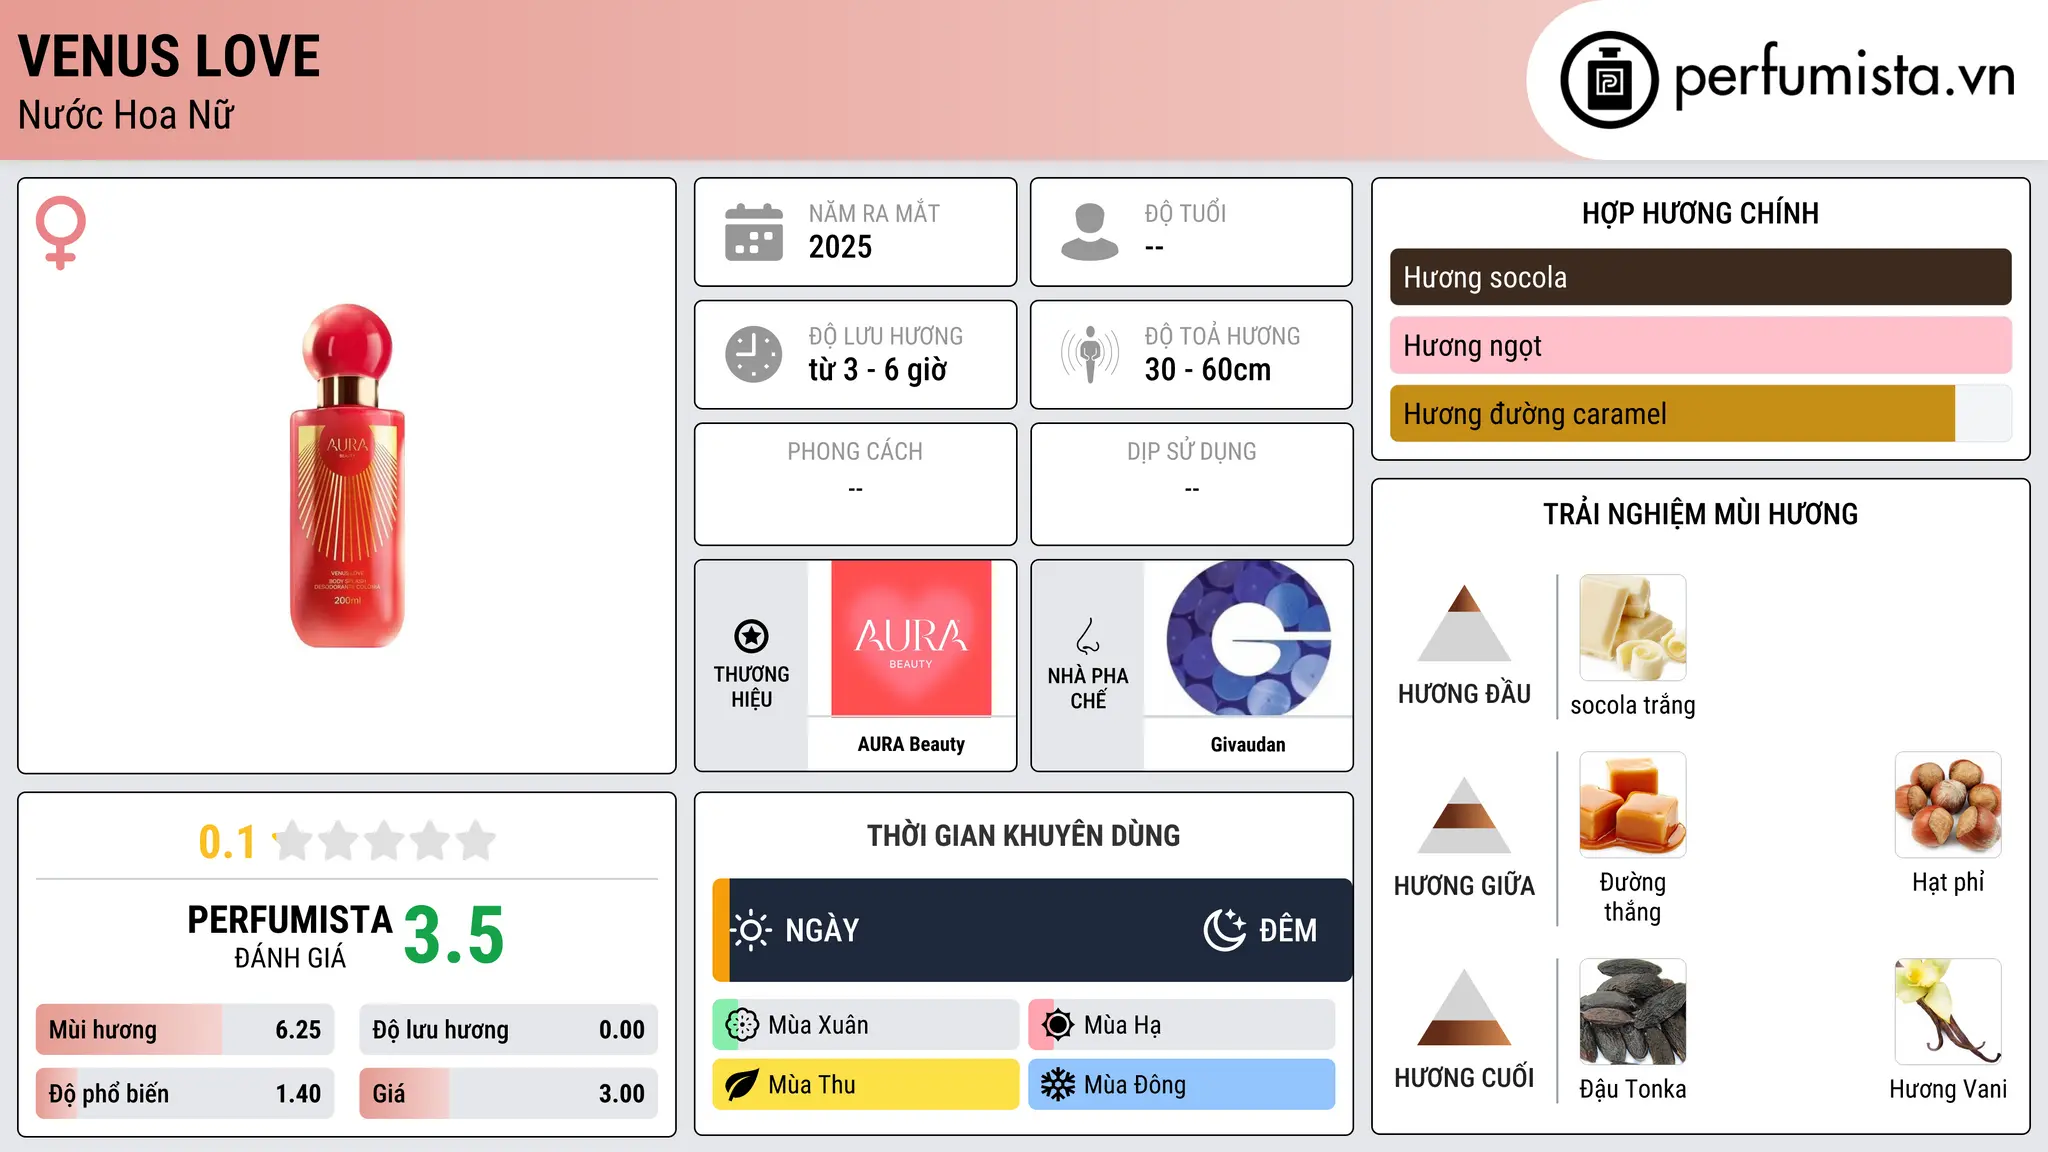Click the Hương đầu pyramid icon
Image resolution: width=2048 pixels, height=1152 pixels.
coord(1464,623)
